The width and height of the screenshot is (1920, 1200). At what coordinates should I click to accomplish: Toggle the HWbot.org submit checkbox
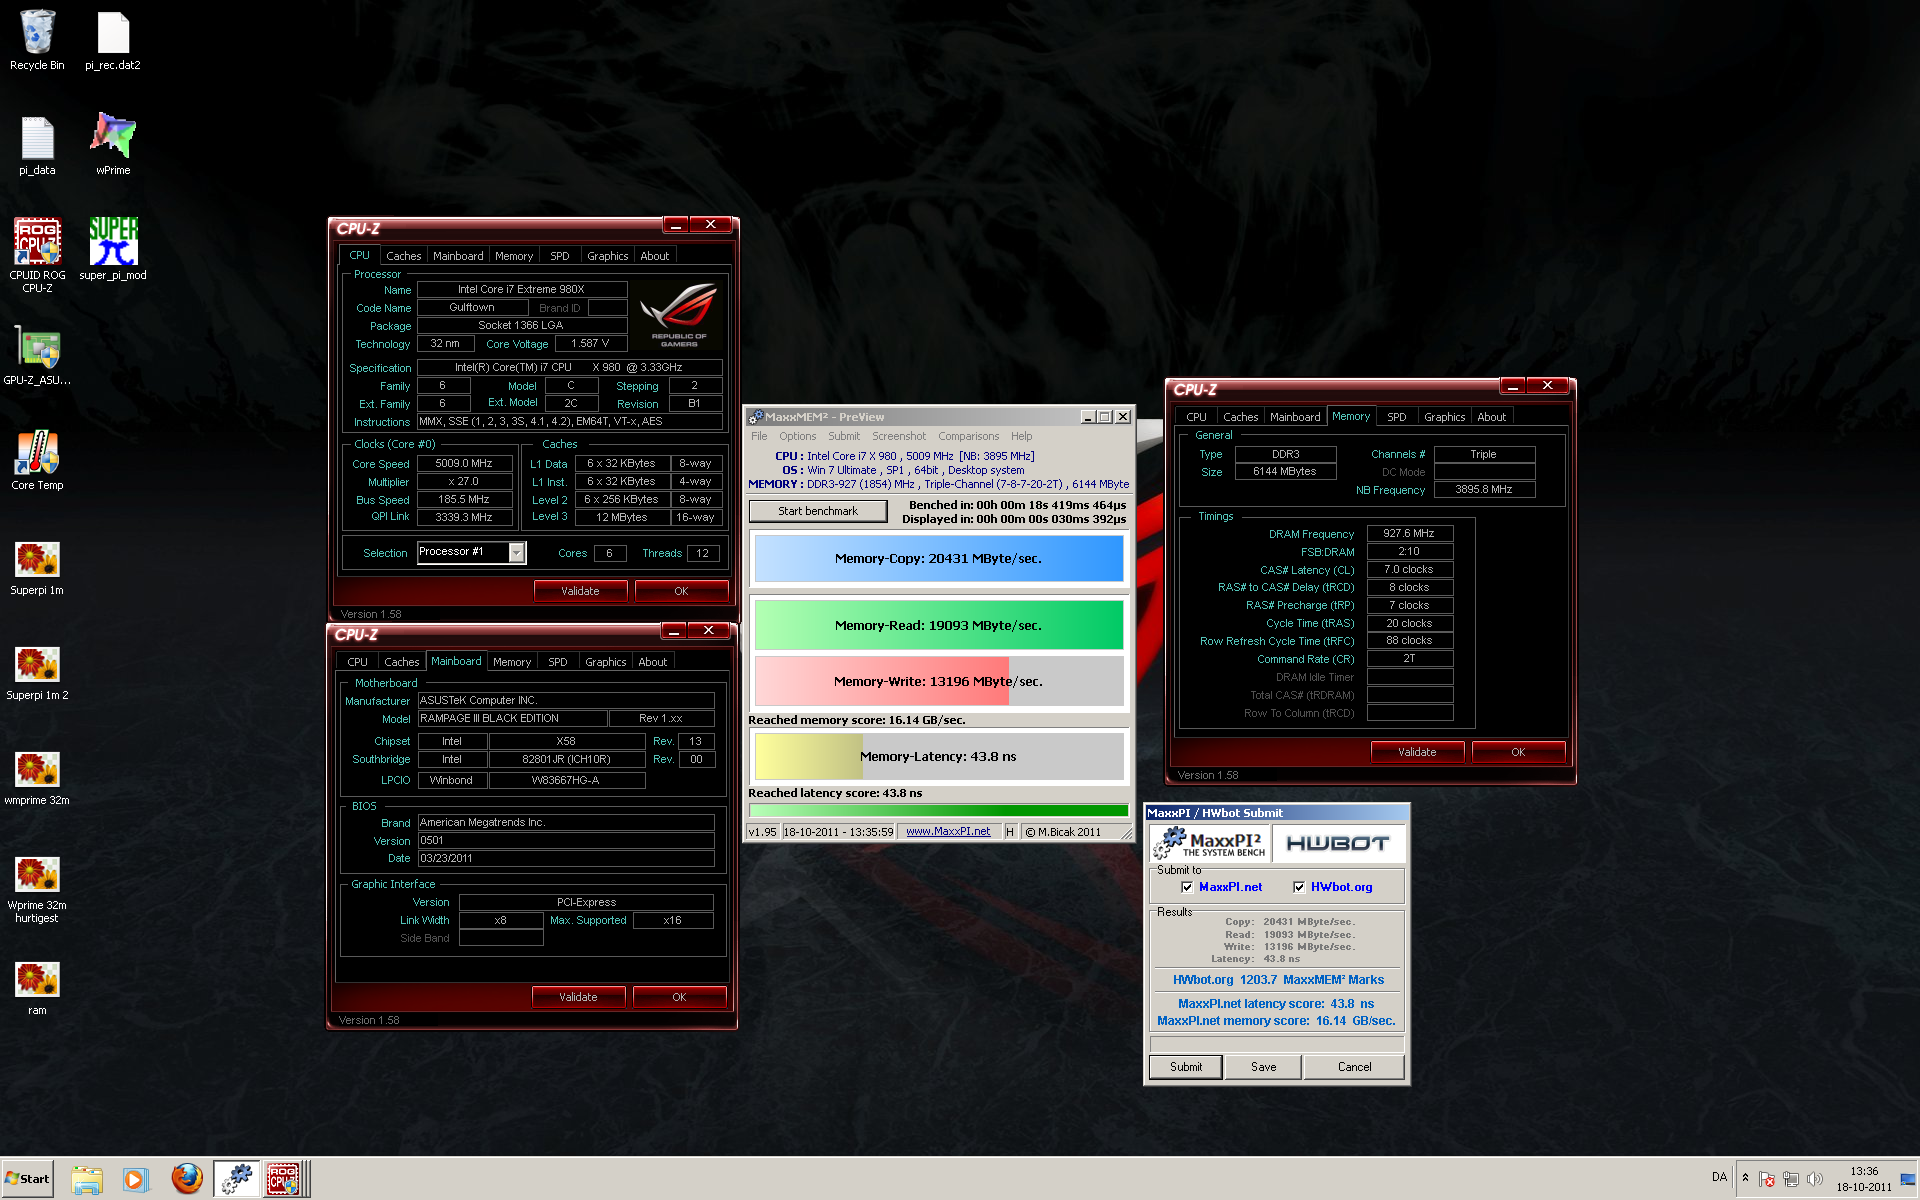tap(1299, 887)
